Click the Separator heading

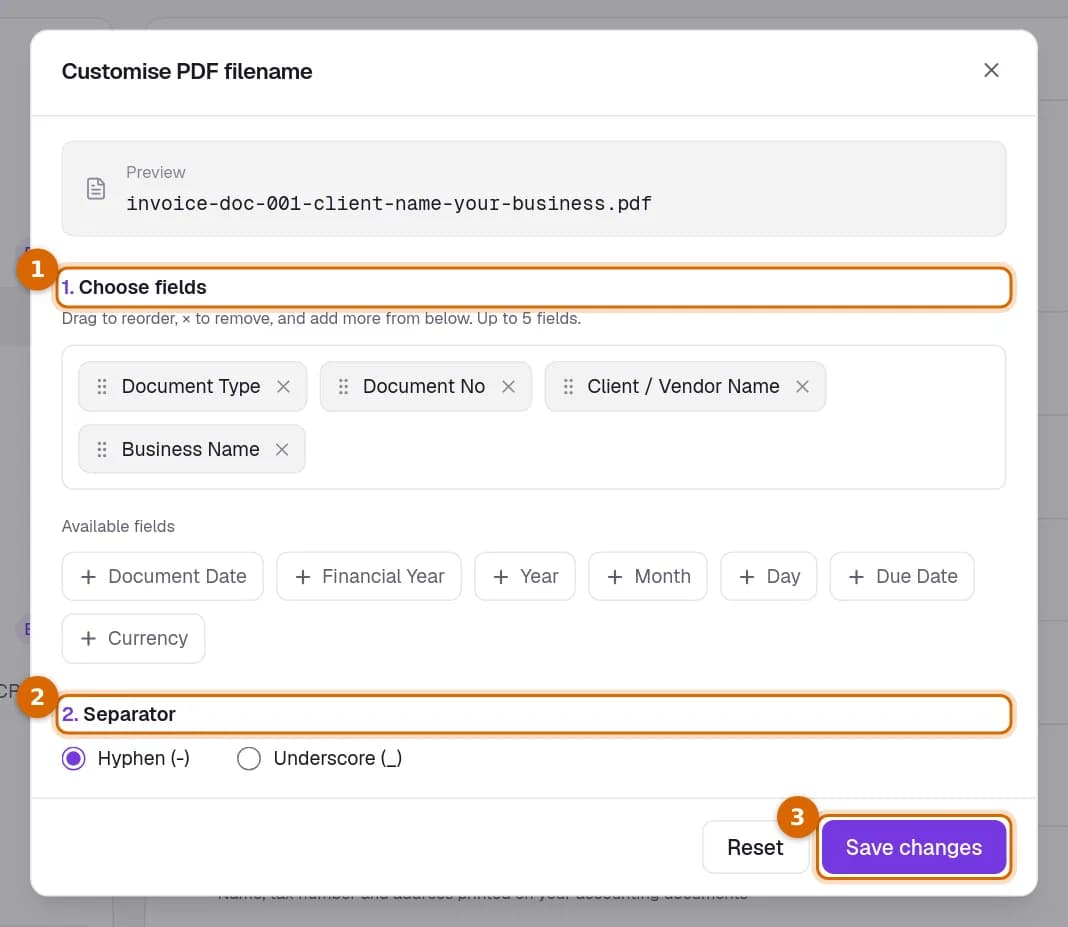point(119,714)
